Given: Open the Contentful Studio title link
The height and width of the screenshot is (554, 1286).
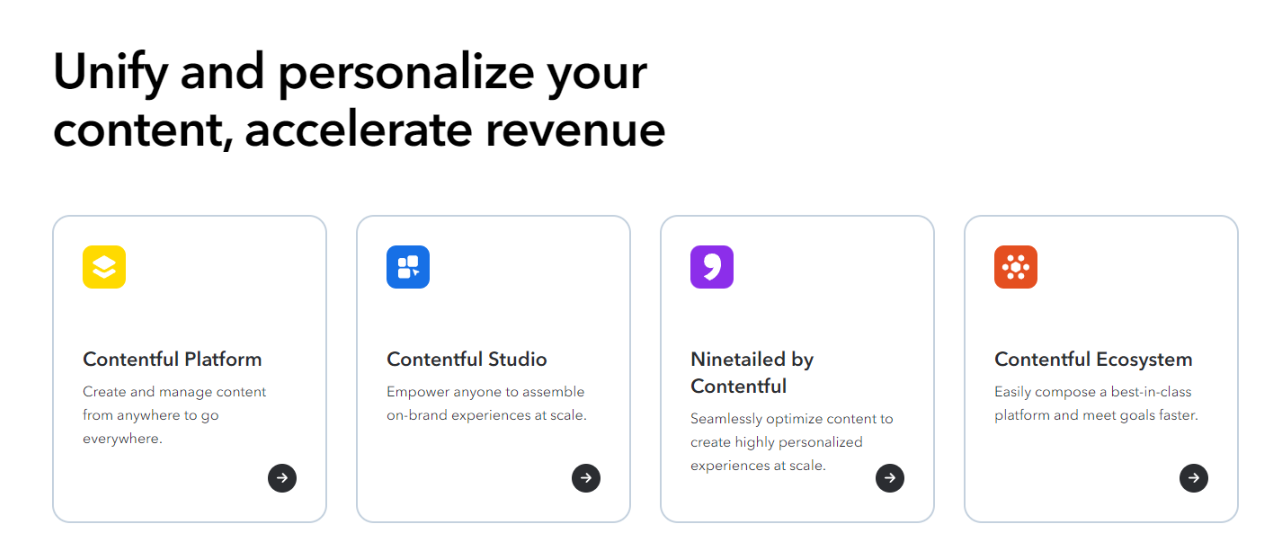Looking at the screenshot, I should [467, 359].
